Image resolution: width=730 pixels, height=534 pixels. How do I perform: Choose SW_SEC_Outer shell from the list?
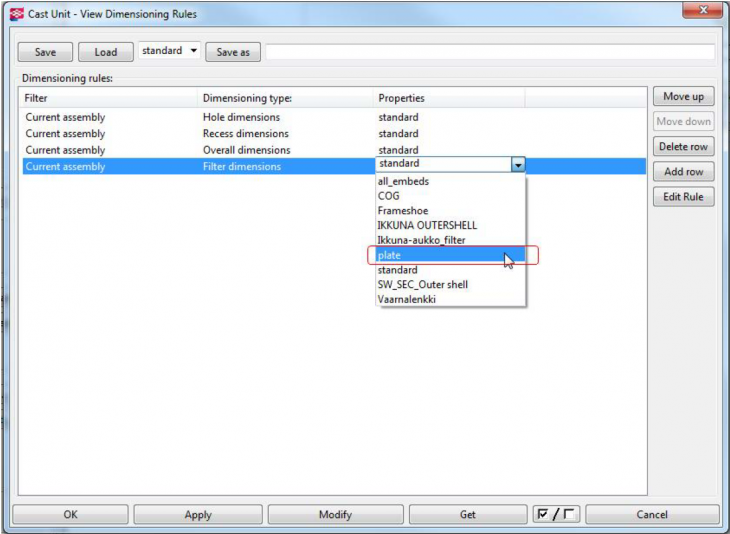[451, 284]
